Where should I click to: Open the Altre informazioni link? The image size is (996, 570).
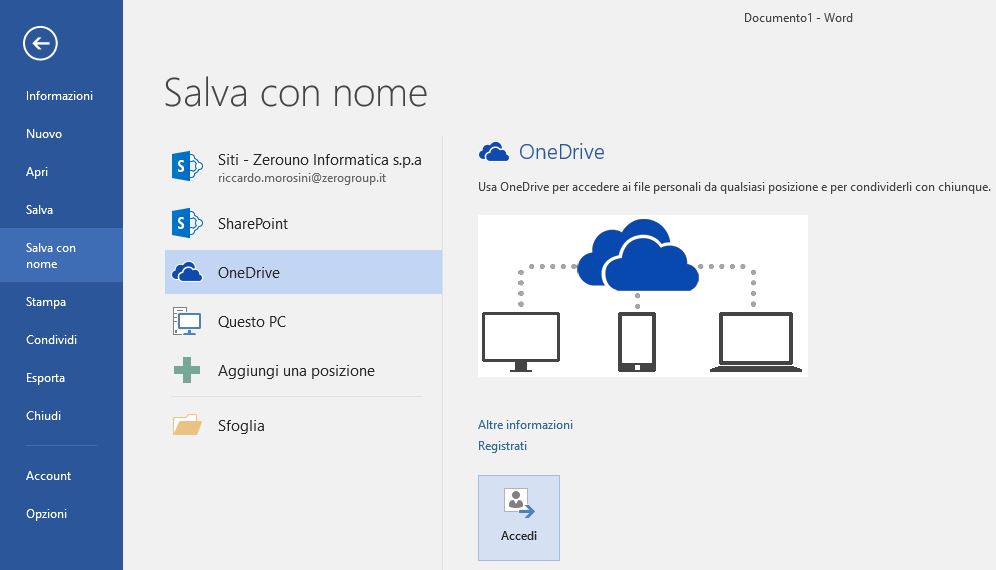pos(525,424)
